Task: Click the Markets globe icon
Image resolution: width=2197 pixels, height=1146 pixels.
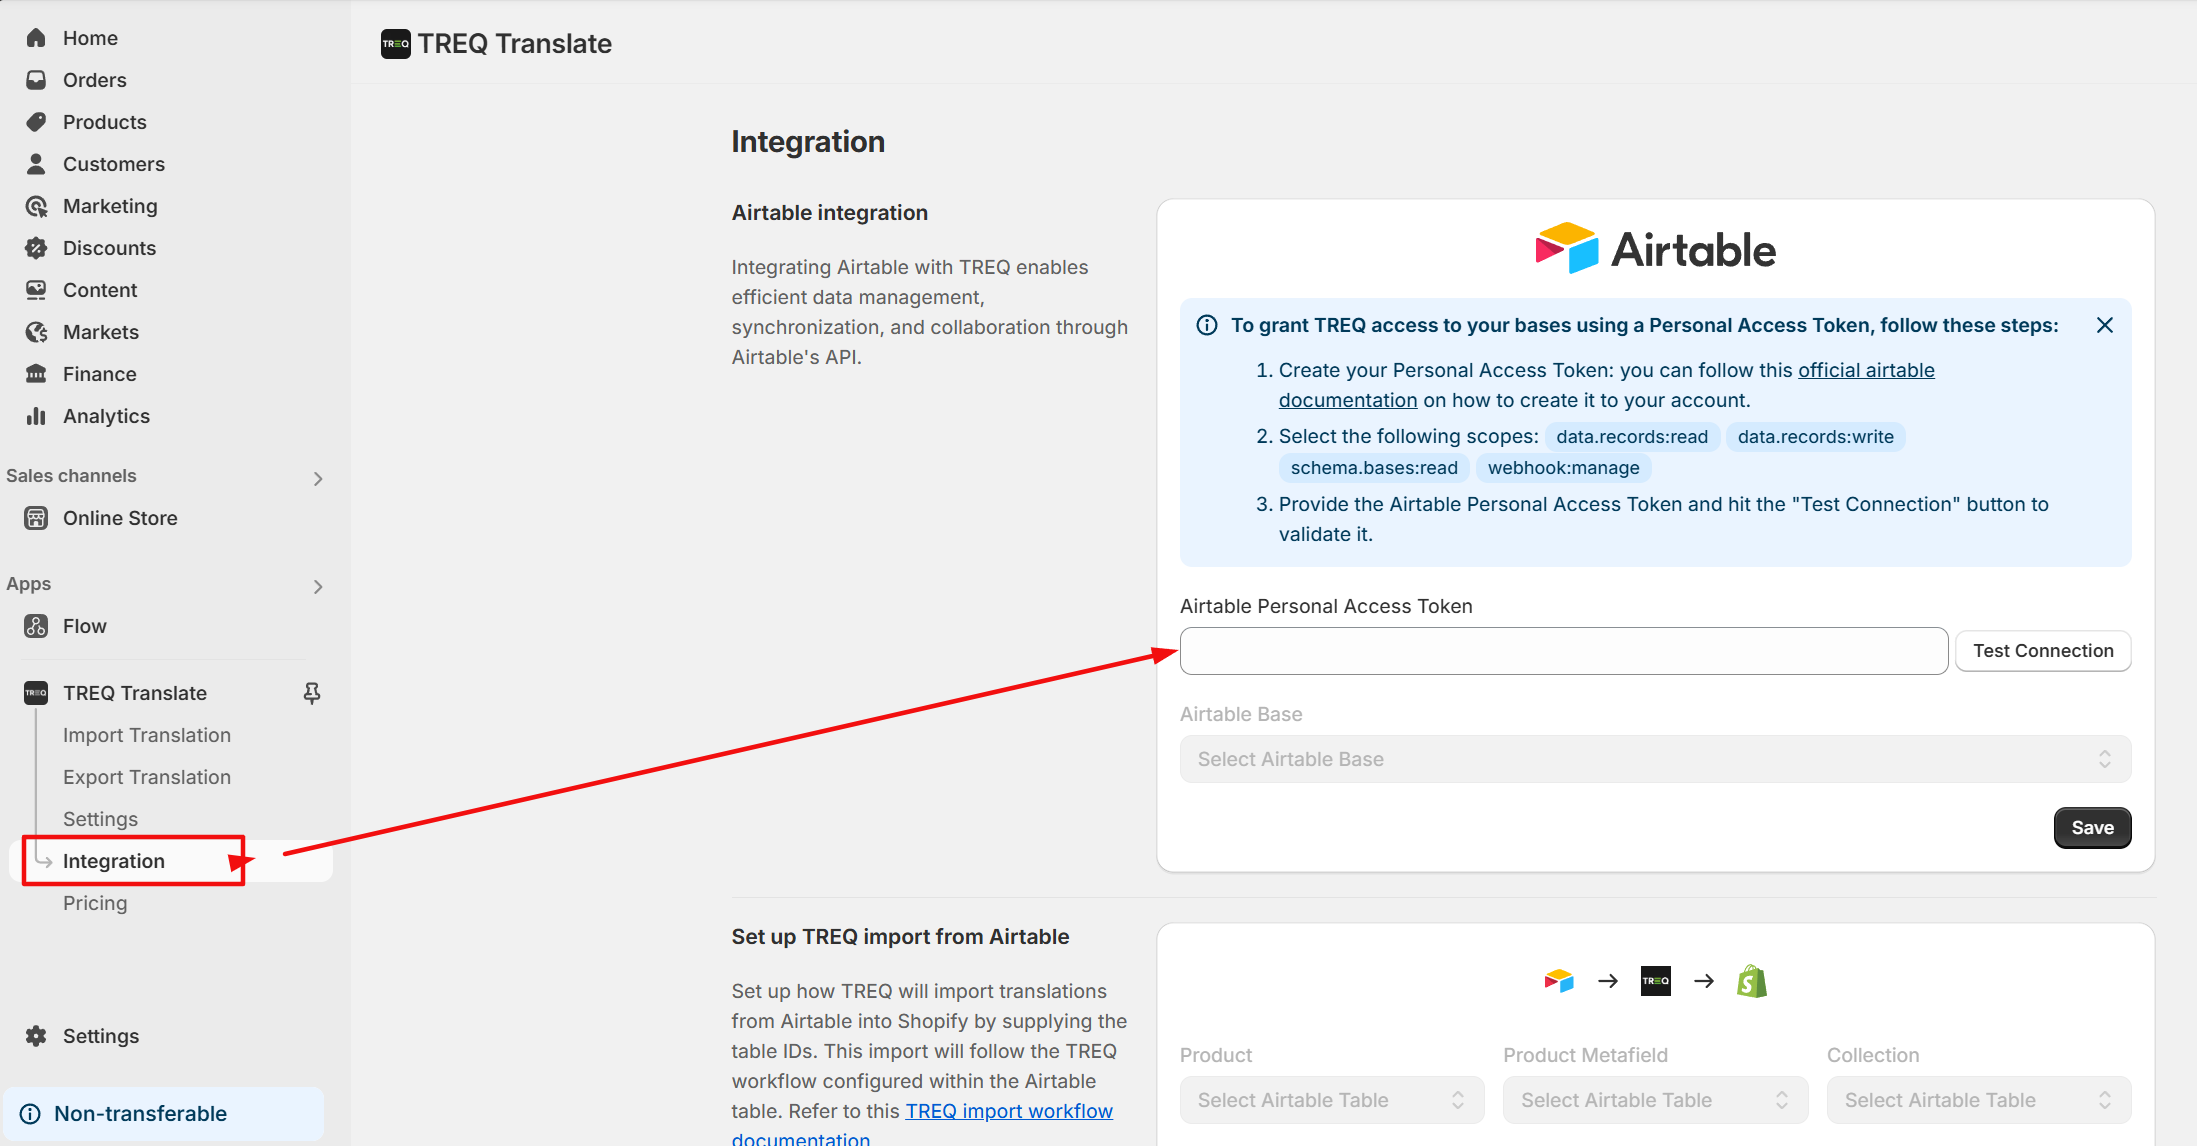Action: point(36,332)
